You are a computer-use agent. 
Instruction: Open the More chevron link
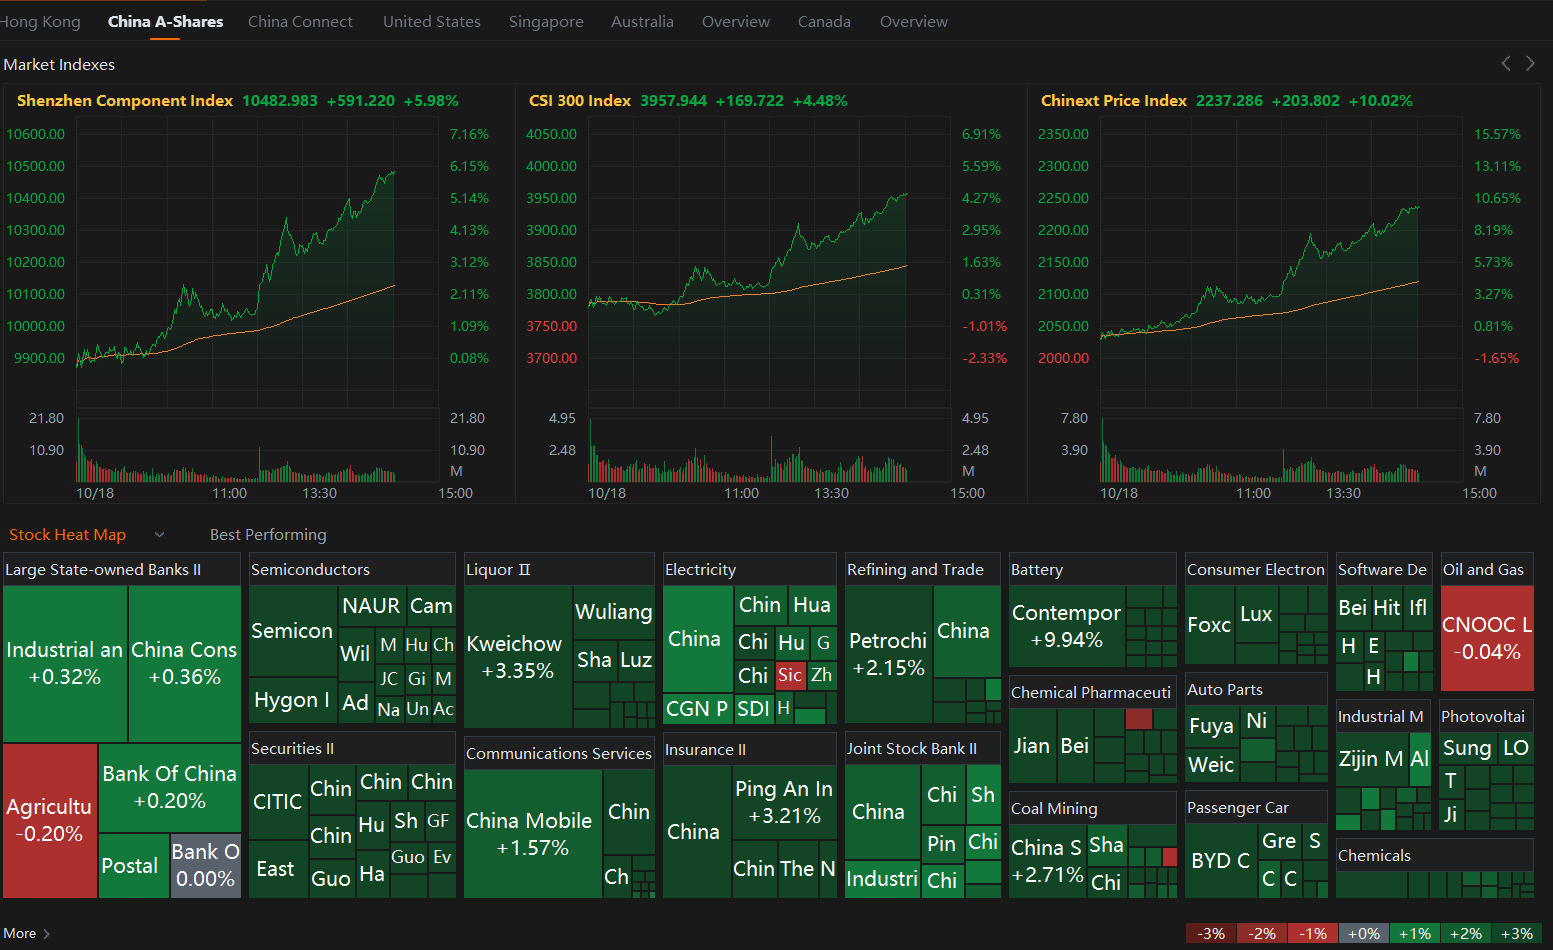26,933
